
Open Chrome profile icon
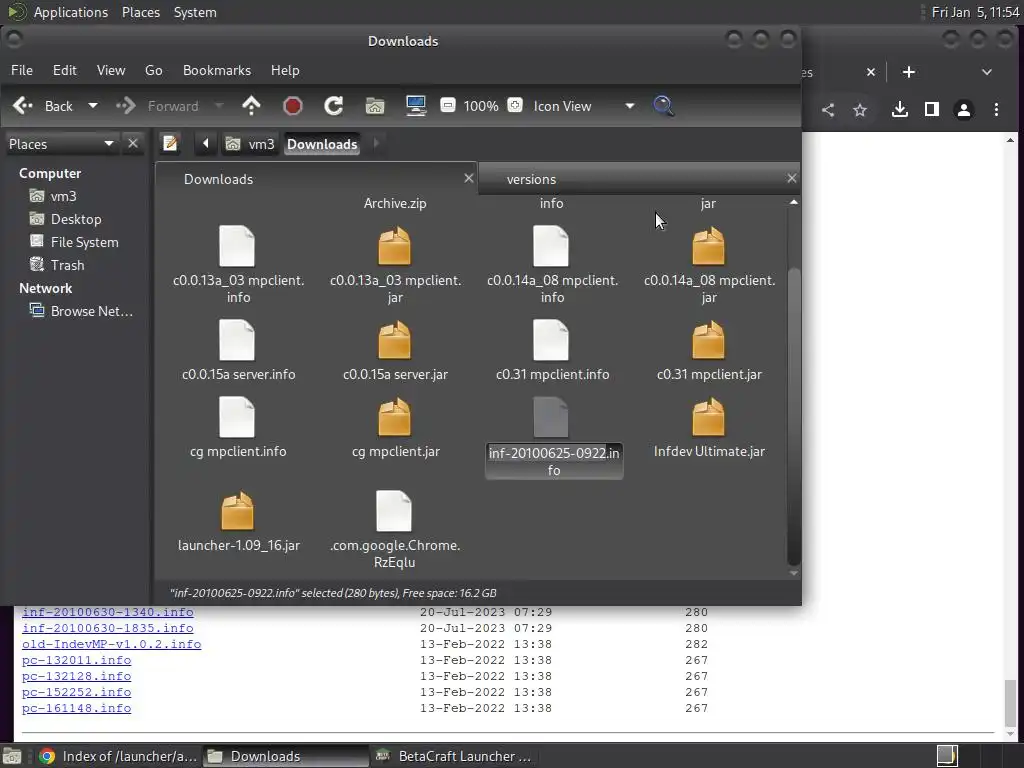pyautogui.click(x=964, y=110)
